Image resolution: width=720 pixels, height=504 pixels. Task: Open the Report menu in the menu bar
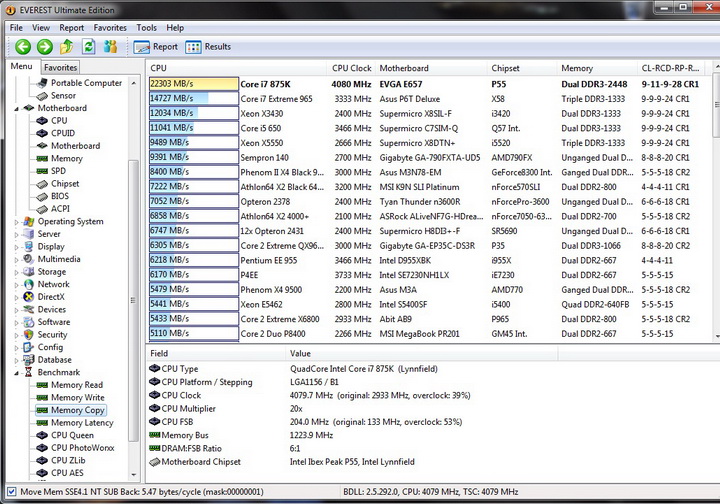click(72, 28)
